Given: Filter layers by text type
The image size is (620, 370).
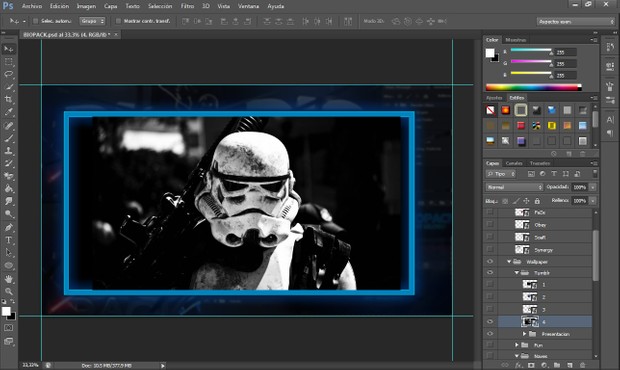Looking at the screenshot, I should pos(554,174).
